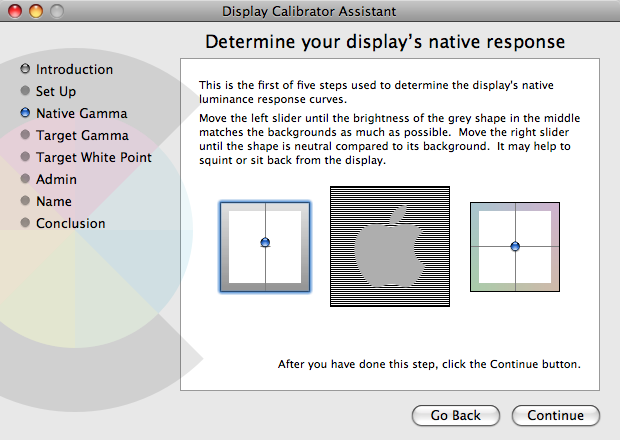Click the Introduction step bullet

25,70
